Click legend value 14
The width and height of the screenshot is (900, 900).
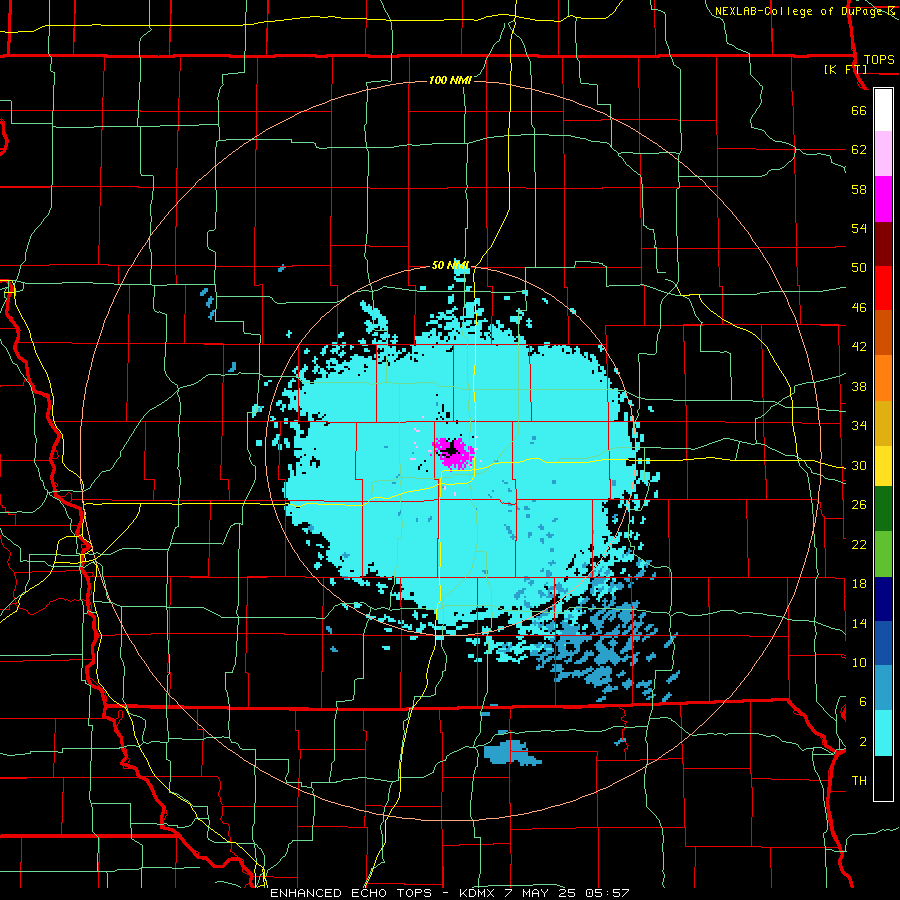click(x=859, y=623)
